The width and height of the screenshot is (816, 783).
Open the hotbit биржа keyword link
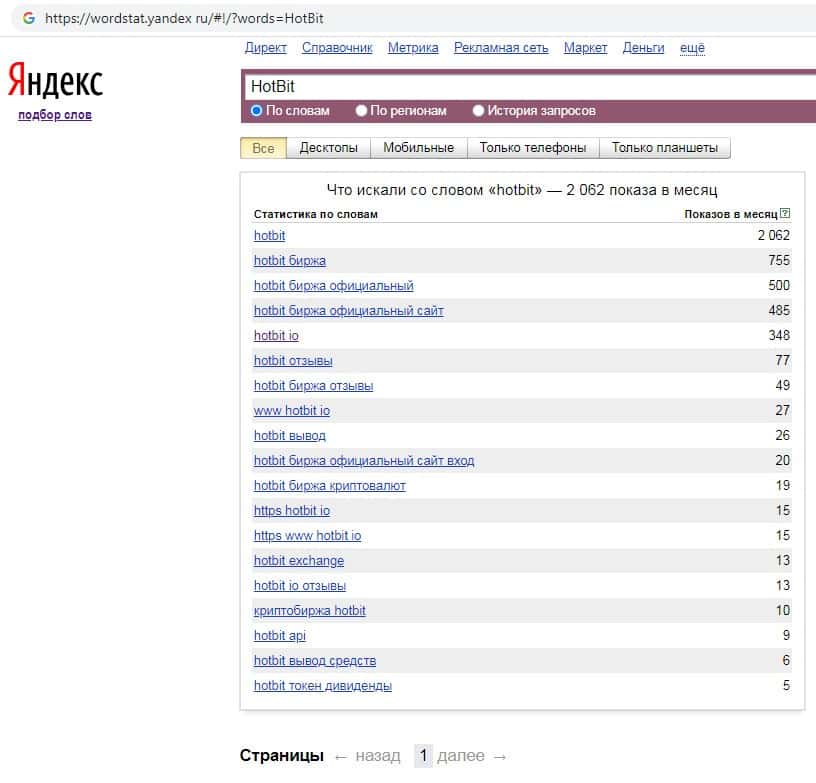coord(289,261)
